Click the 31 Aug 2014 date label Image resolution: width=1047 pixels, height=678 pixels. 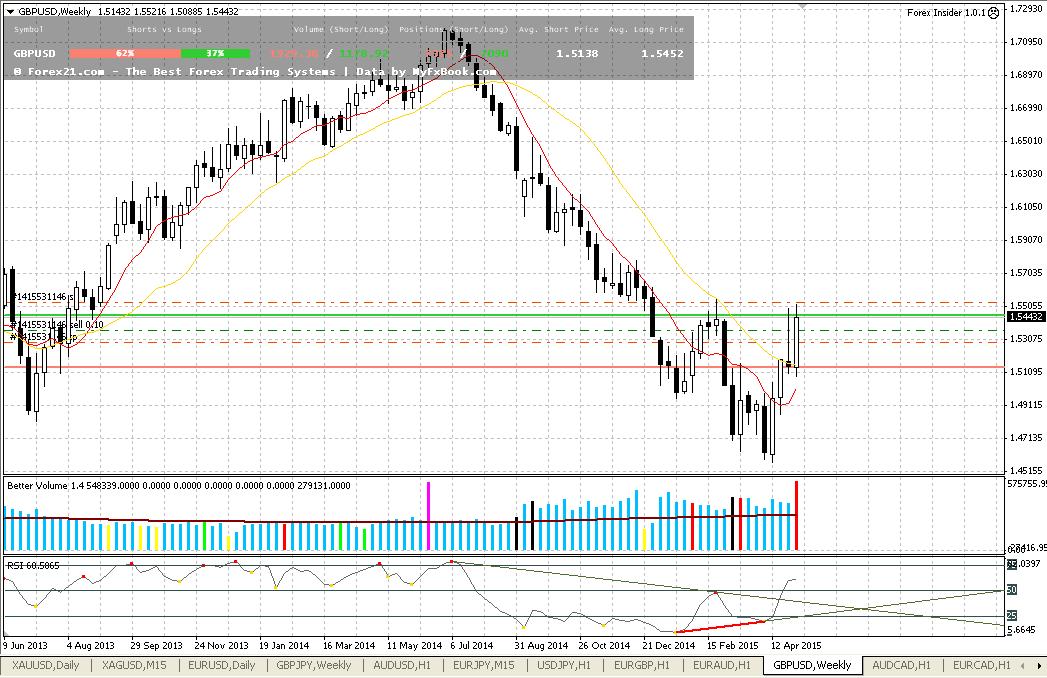pyautogui.click(x=541, y=646)
